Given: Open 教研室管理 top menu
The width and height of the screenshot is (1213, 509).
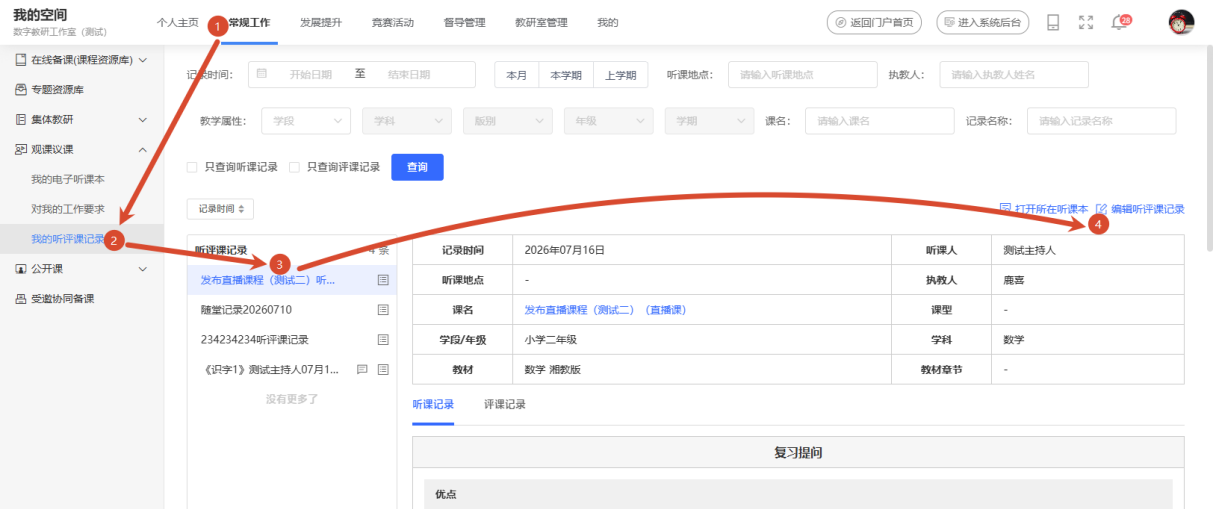Looking at the screenshot, I should [x=541, y=22].
